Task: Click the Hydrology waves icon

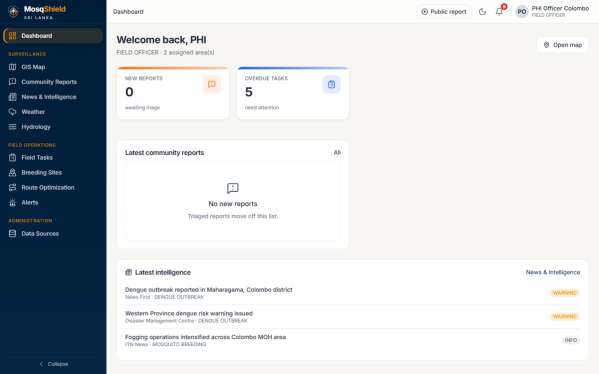Action: 13,127
